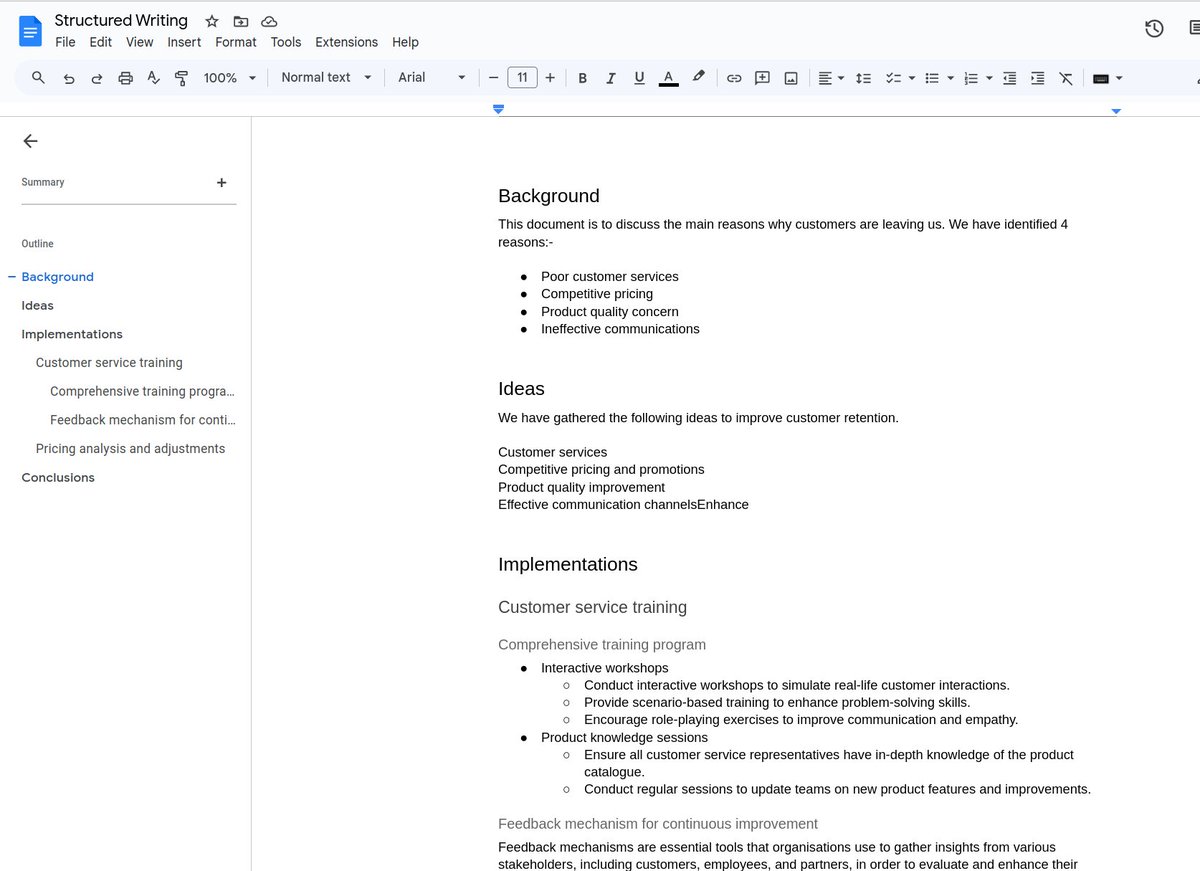Go to Comprehensive training program outline entry
This screenshot has width=1200, height=871.
(142, 391)
